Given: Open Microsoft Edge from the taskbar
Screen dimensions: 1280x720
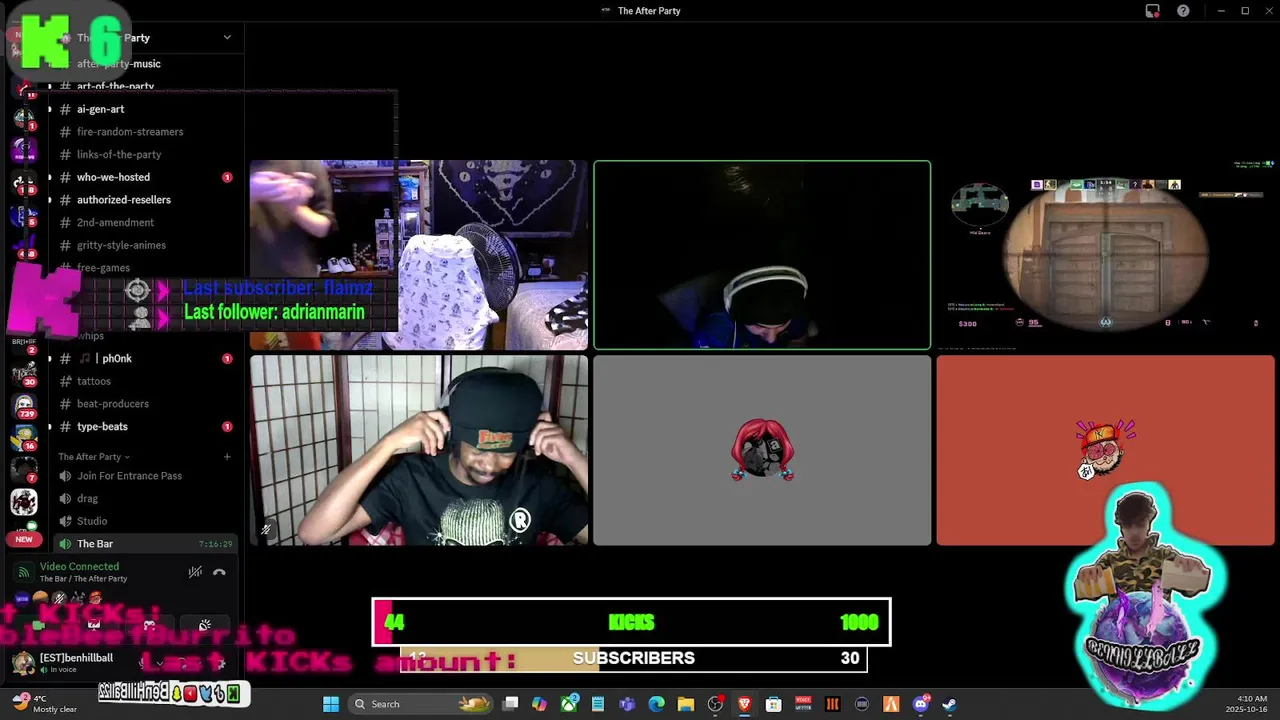Looking at the screenshot, I should coord(656,704).
